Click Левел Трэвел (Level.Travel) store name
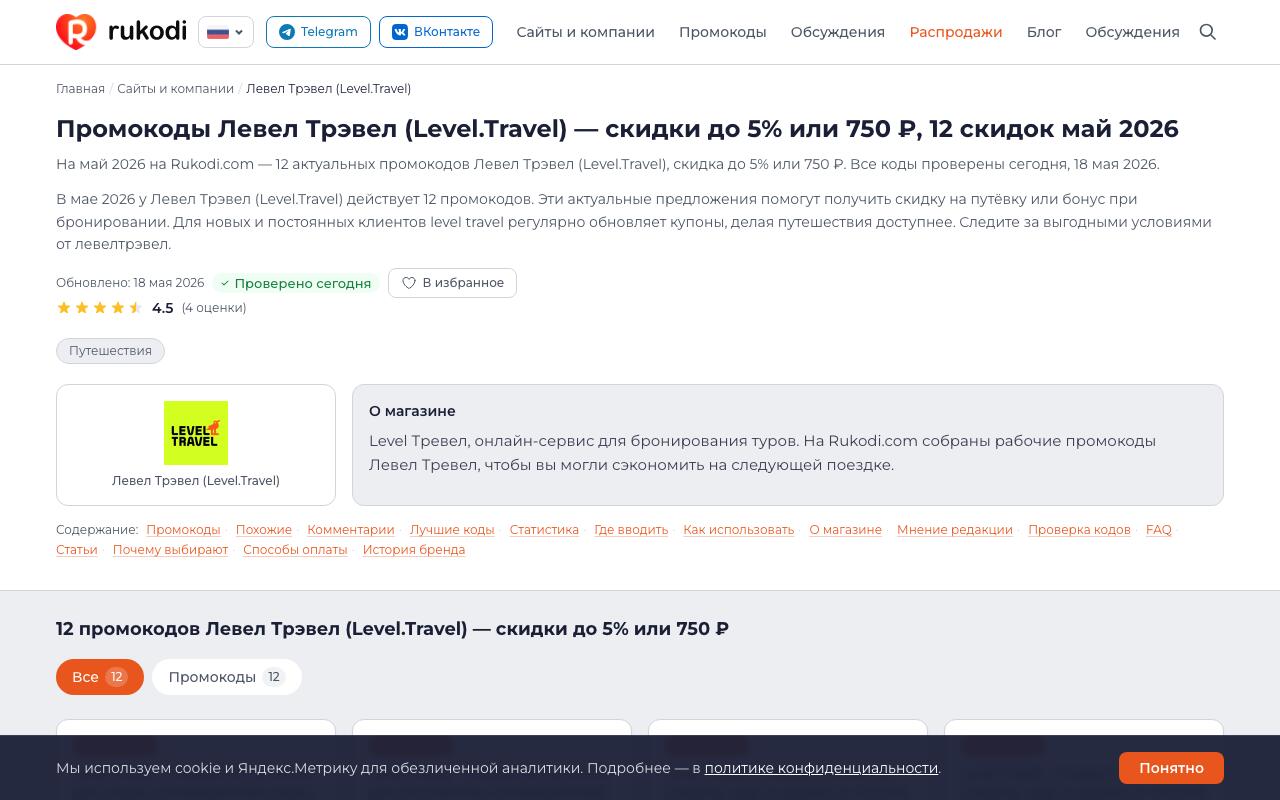1280x800 pixels. click(x=196, y=481)
